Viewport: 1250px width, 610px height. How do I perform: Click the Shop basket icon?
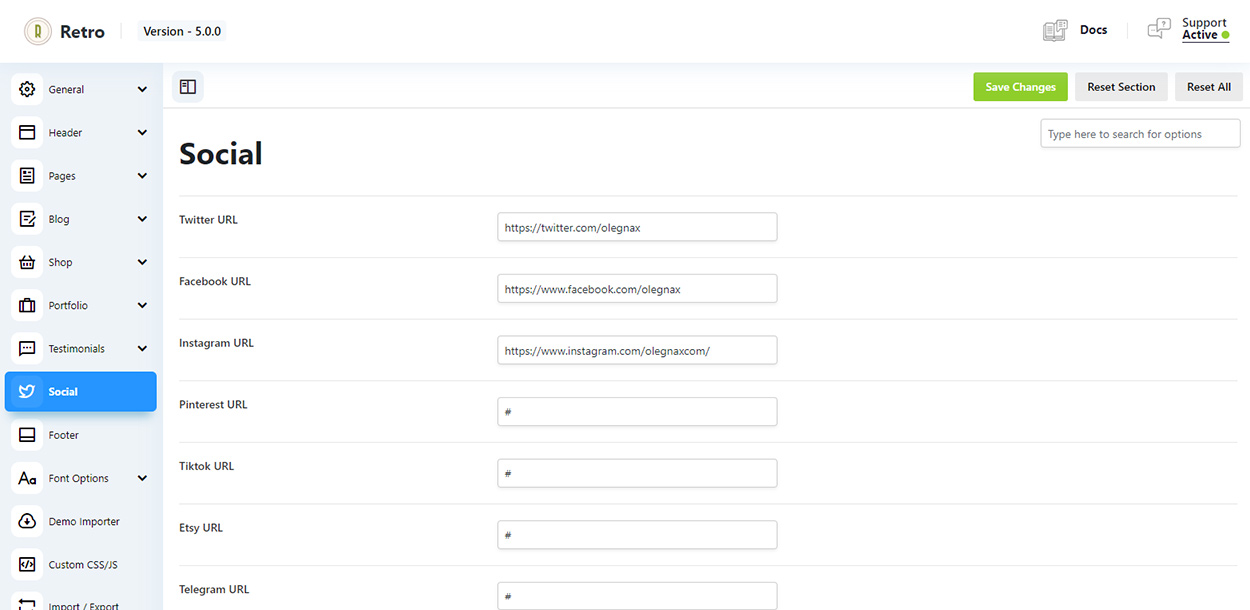point(27,262)
